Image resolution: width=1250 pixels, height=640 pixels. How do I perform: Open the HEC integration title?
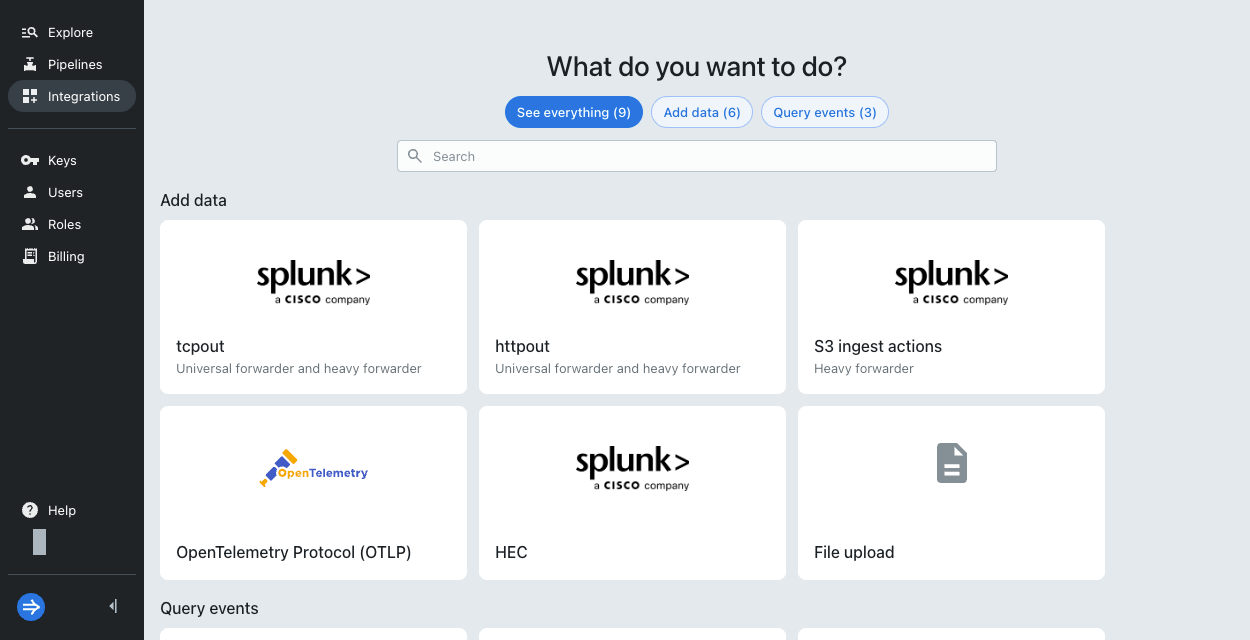[511, 552]
